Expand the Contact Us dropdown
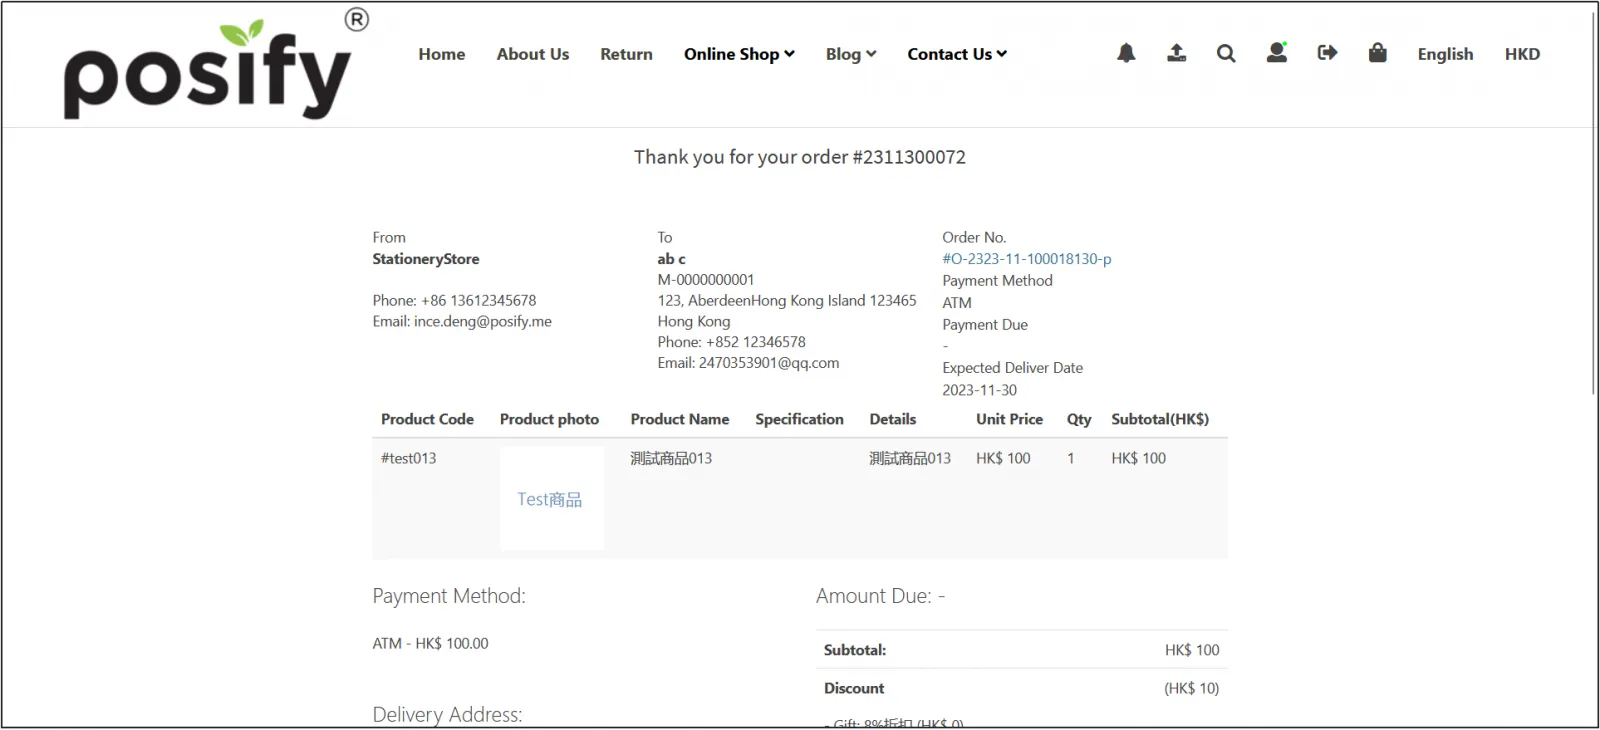This screenshot has height=730, width=1600. [x=957, y=54]
